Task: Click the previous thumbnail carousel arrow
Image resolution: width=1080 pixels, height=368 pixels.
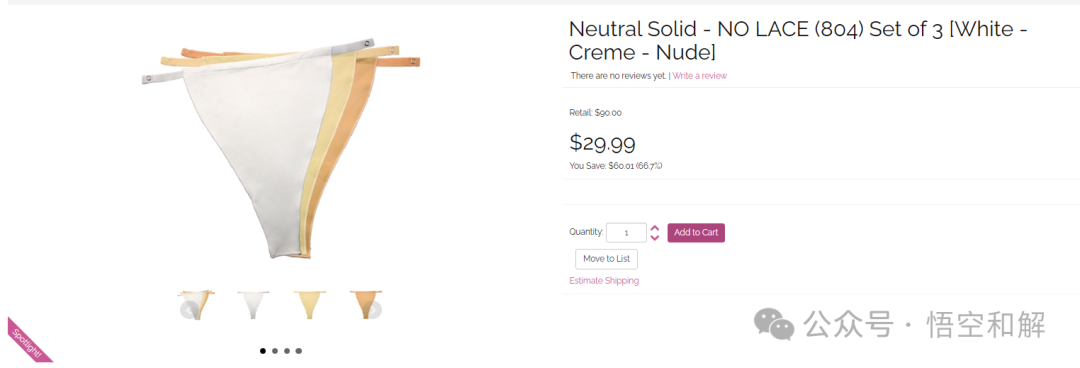Action: point(190,310)
